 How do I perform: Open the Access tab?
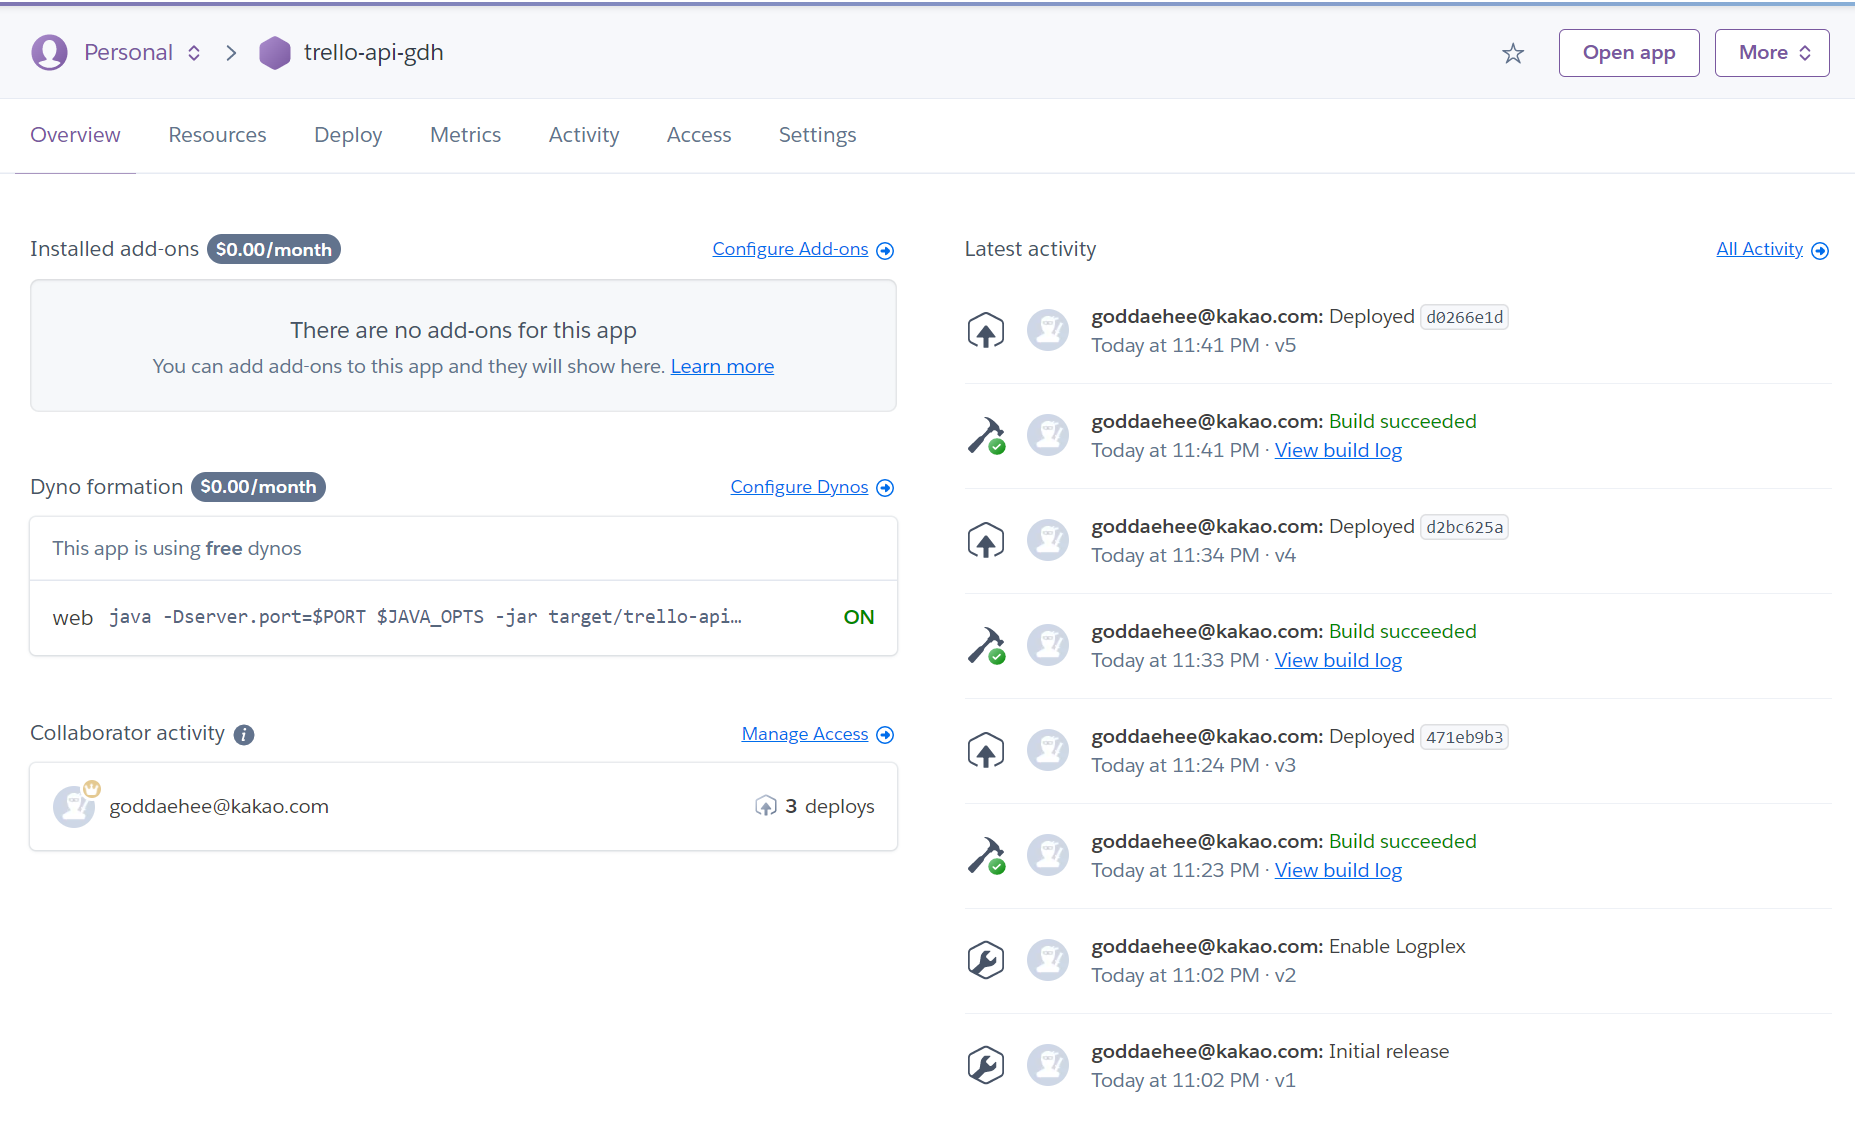pos(699,135)
